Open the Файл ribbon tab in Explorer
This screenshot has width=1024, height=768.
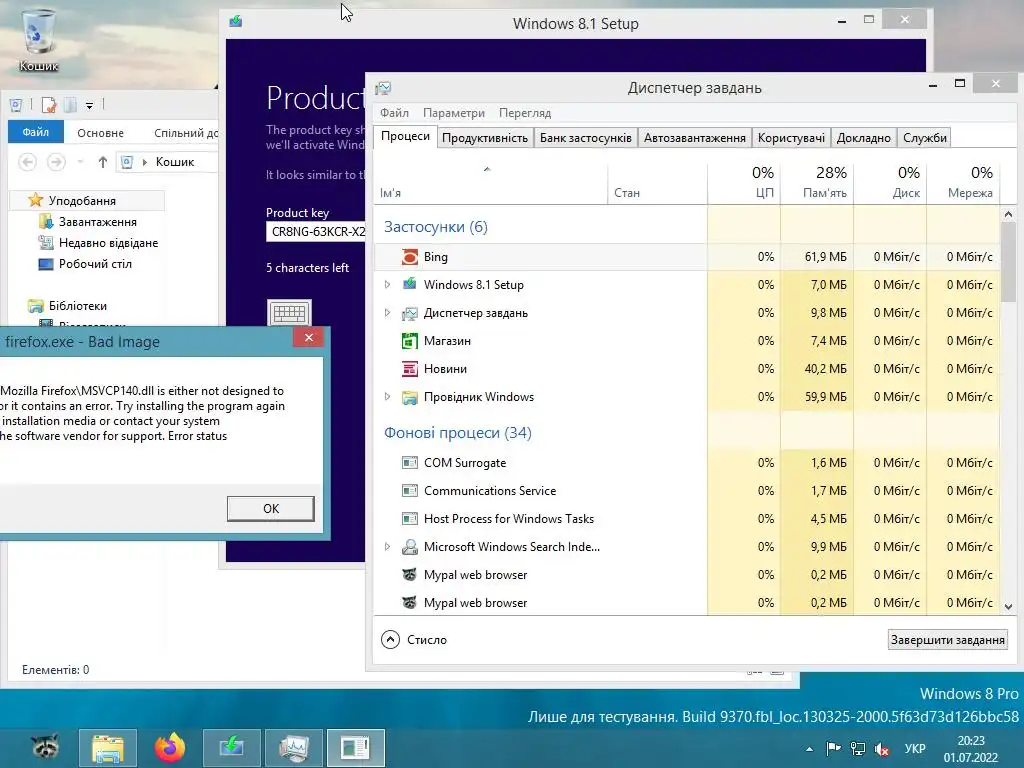tap(35, 132)
